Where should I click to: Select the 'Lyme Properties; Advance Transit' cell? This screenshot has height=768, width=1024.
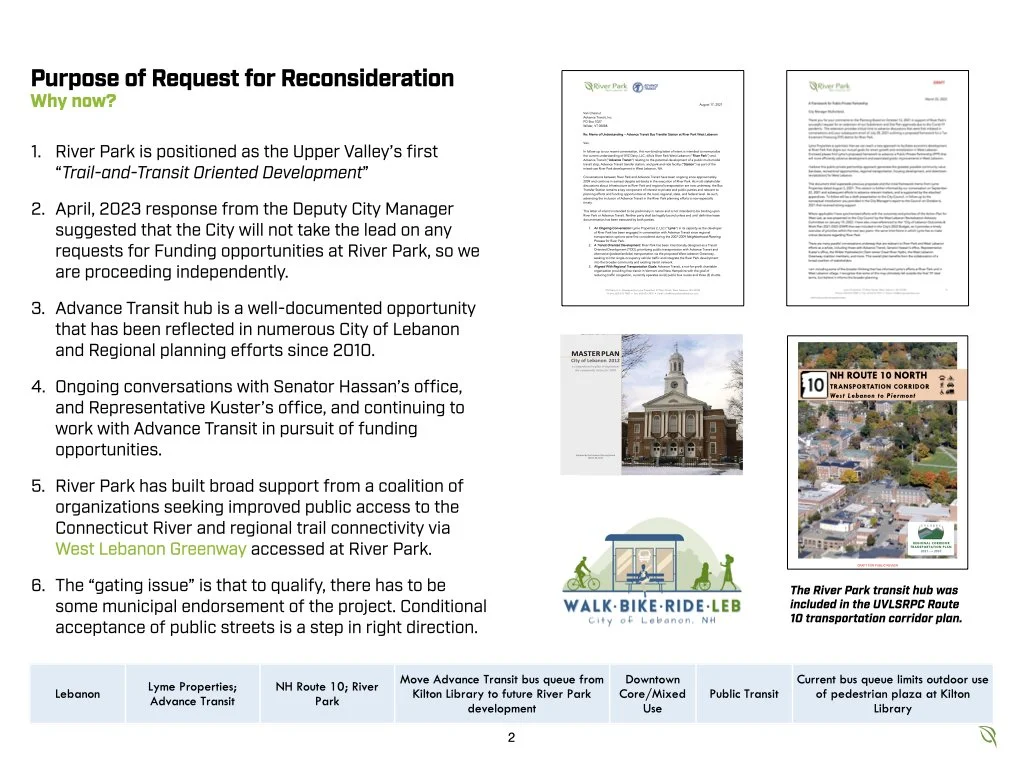193,694
